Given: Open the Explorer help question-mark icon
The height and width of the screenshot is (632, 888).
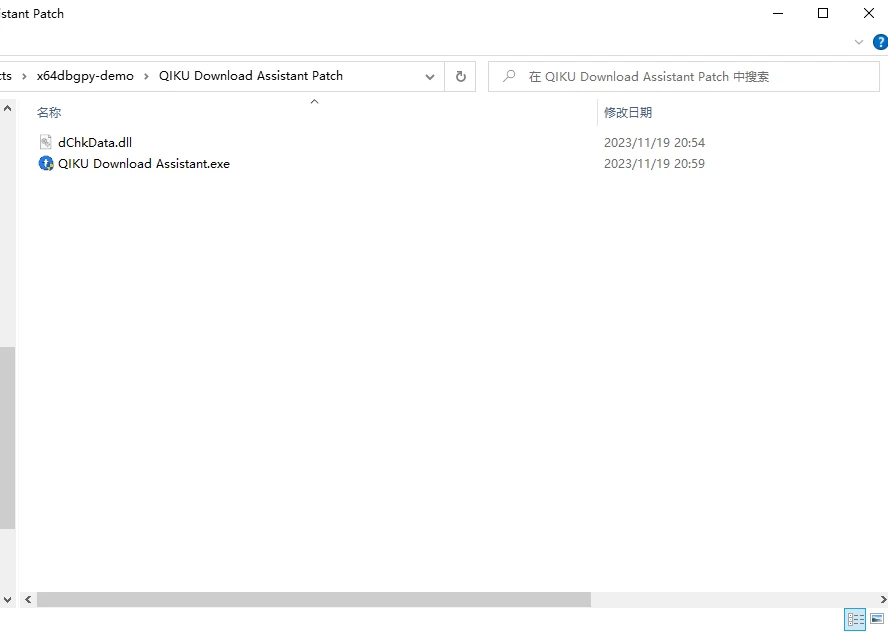Looking at the screenshot, I should point(881,42).
